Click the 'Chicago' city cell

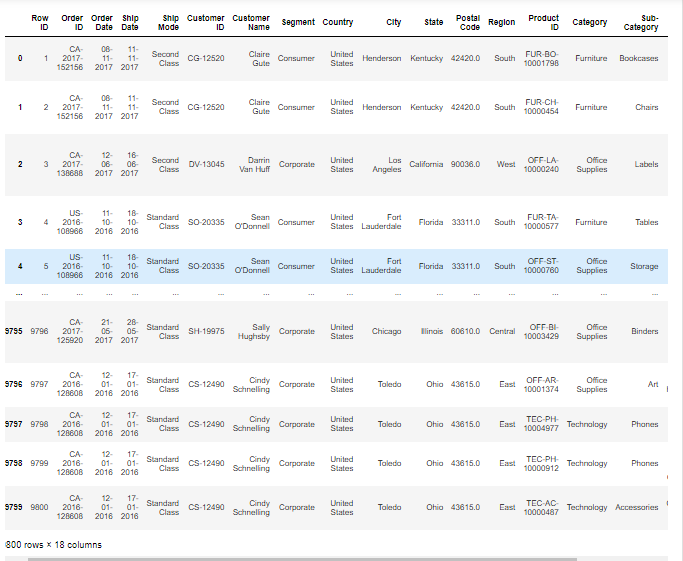(x=386, y=331)
